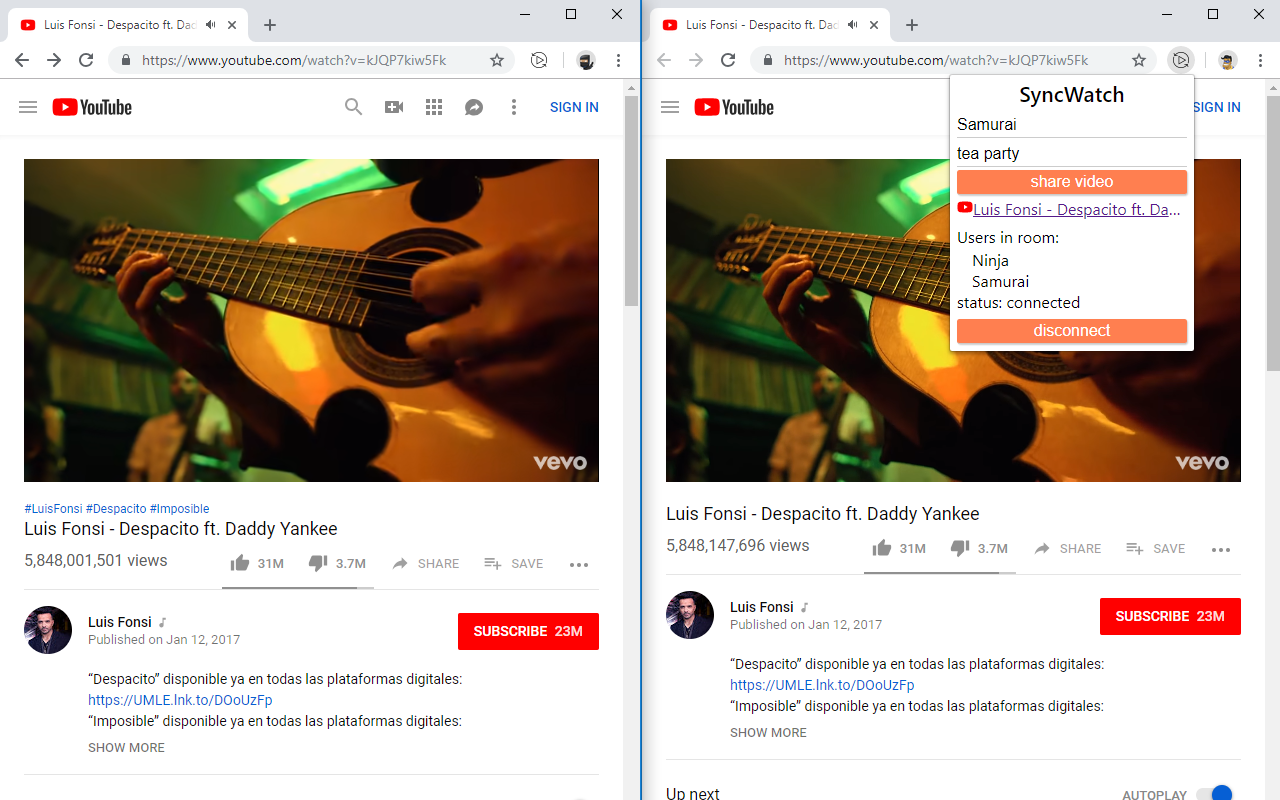The image size is (1280, 800).
Task: Open the YouTube apps grid icon
Action: pos(434,107)
